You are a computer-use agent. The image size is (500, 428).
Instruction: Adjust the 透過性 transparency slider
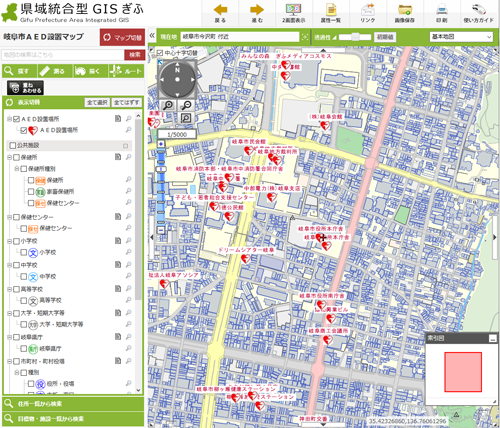coord(355,37)
